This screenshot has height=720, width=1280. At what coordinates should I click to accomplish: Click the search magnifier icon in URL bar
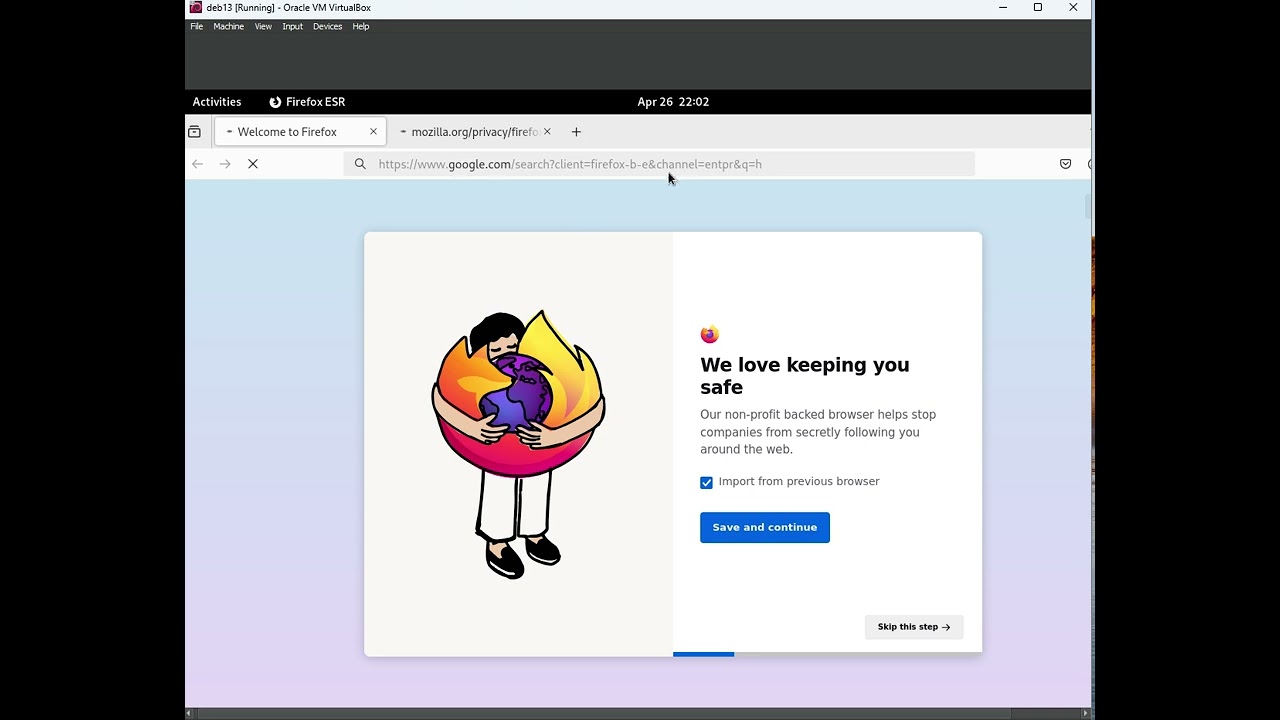coord(360,164)
